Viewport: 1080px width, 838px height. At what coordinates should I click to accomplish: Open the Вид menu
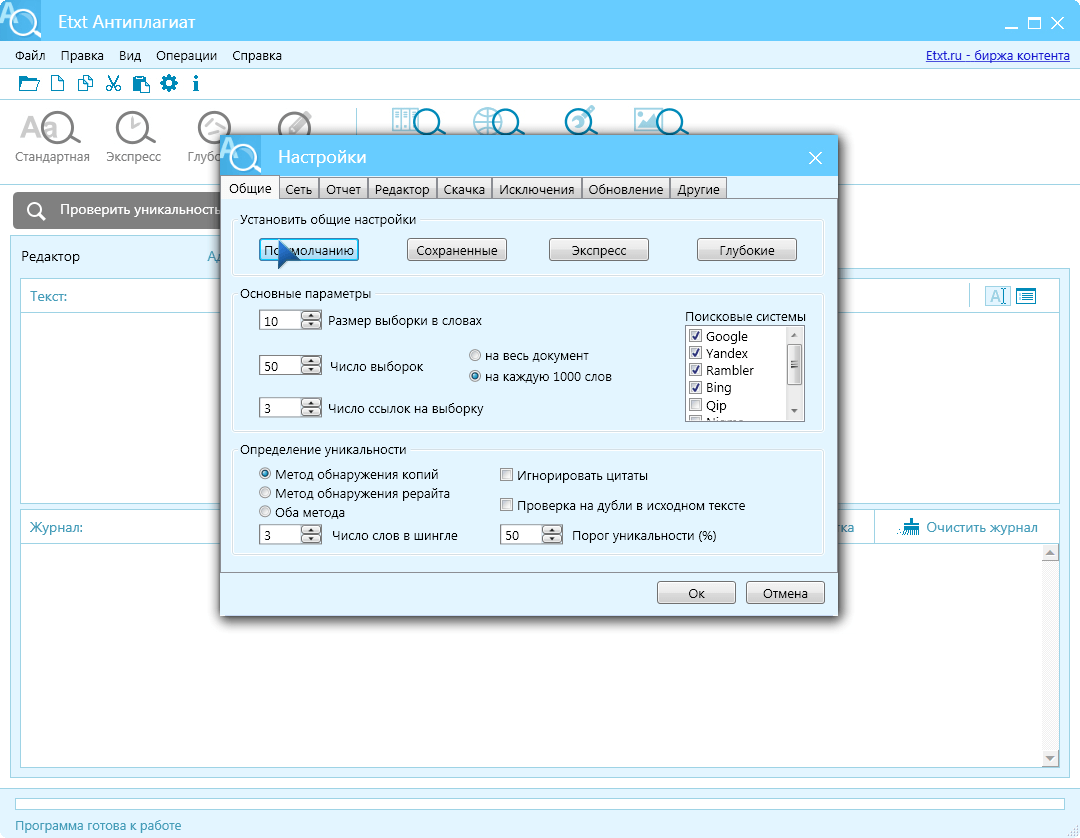click(x=129, y=56)
